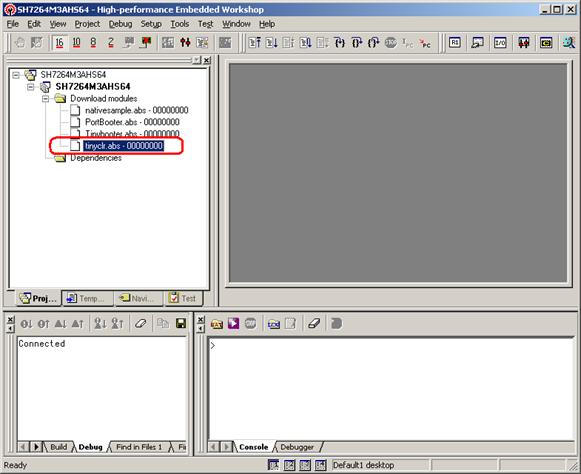This screenshot has width=581, height=474.
Task: Open the Edit menu
Action: pyautogui.click(x=34, y=24)
